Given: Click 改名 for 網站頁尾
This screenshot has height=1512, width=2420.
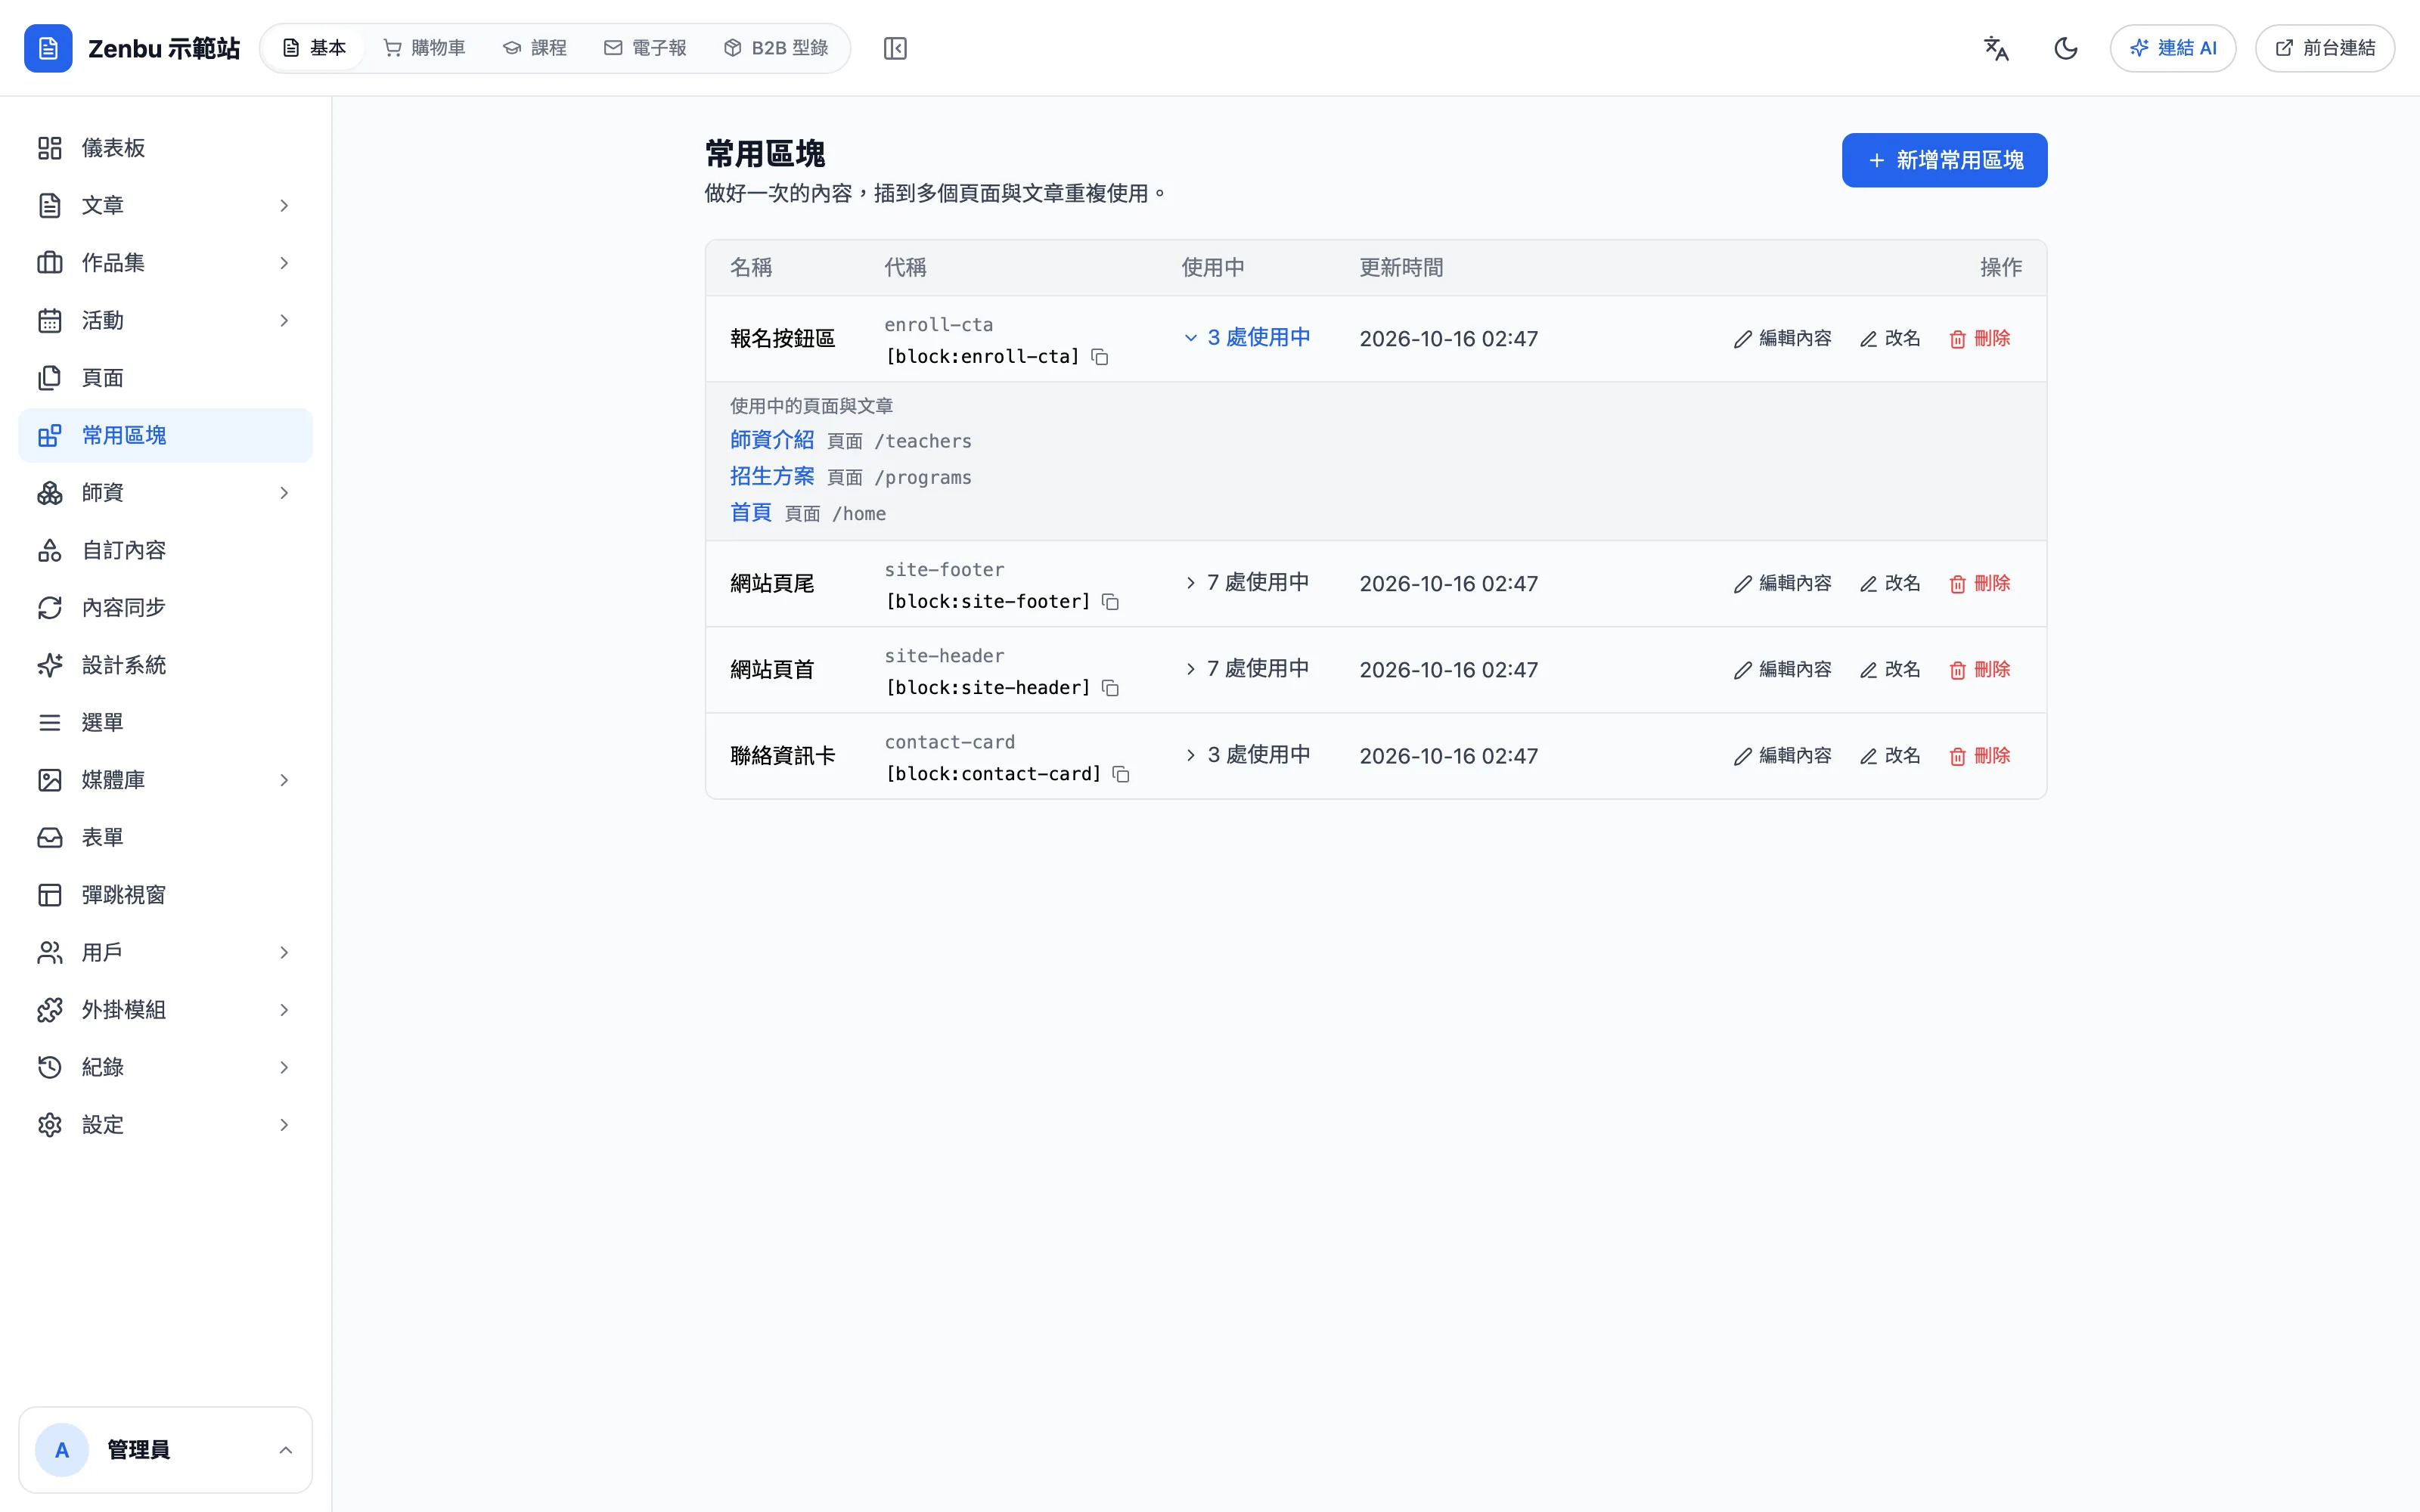Looking at the screenshot, I should (1890, 584).
